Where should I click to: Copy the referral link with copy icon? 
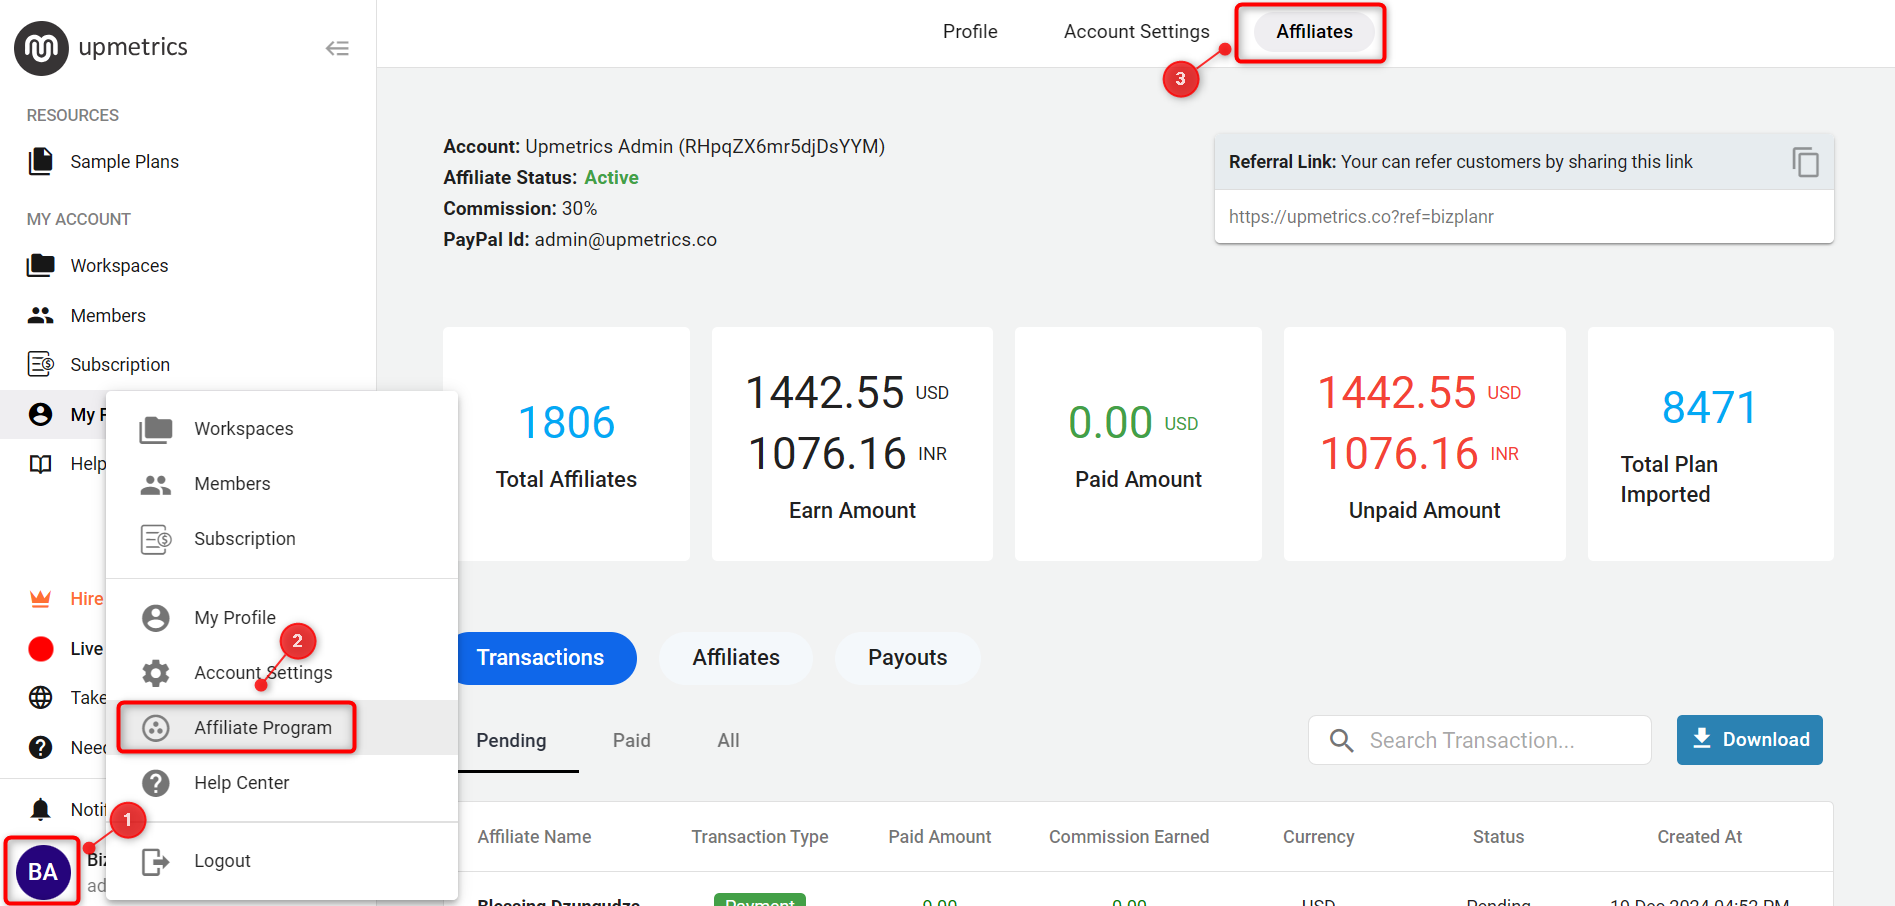(1805, 162)
